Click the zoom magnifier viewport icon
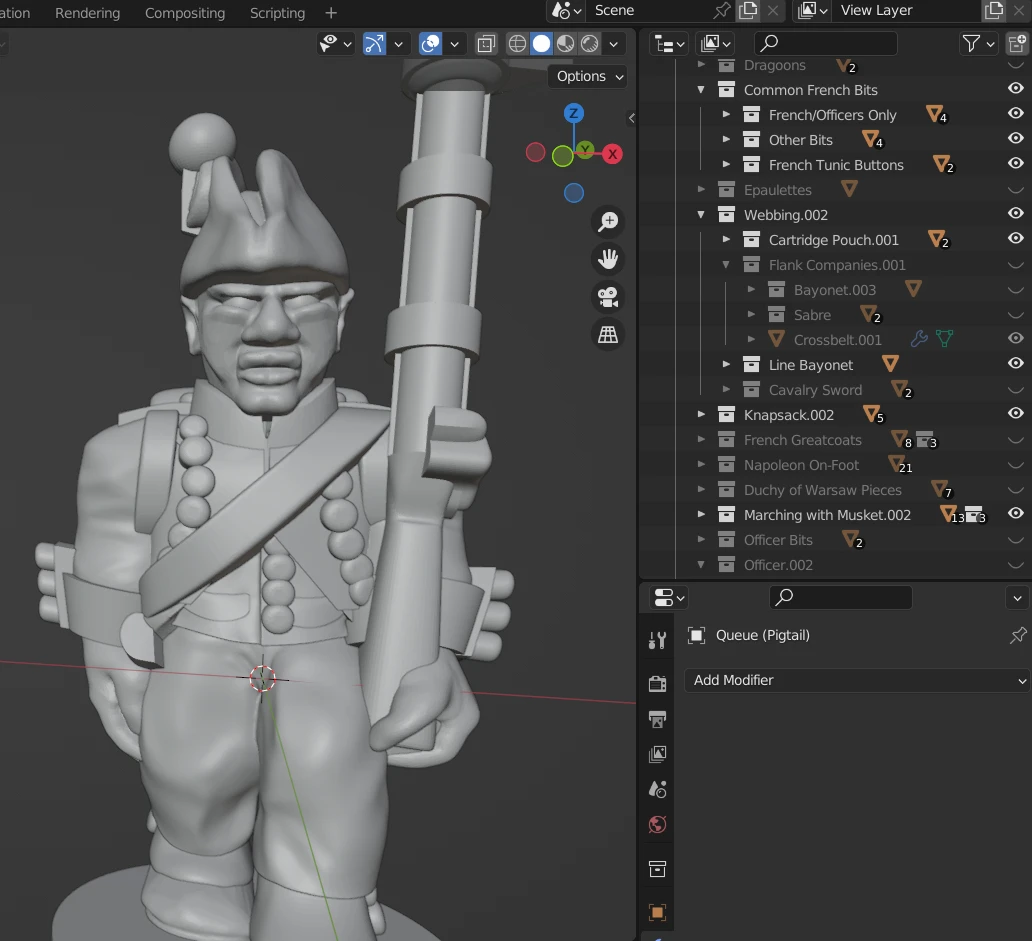1032x941 pixels. [607, 221]
